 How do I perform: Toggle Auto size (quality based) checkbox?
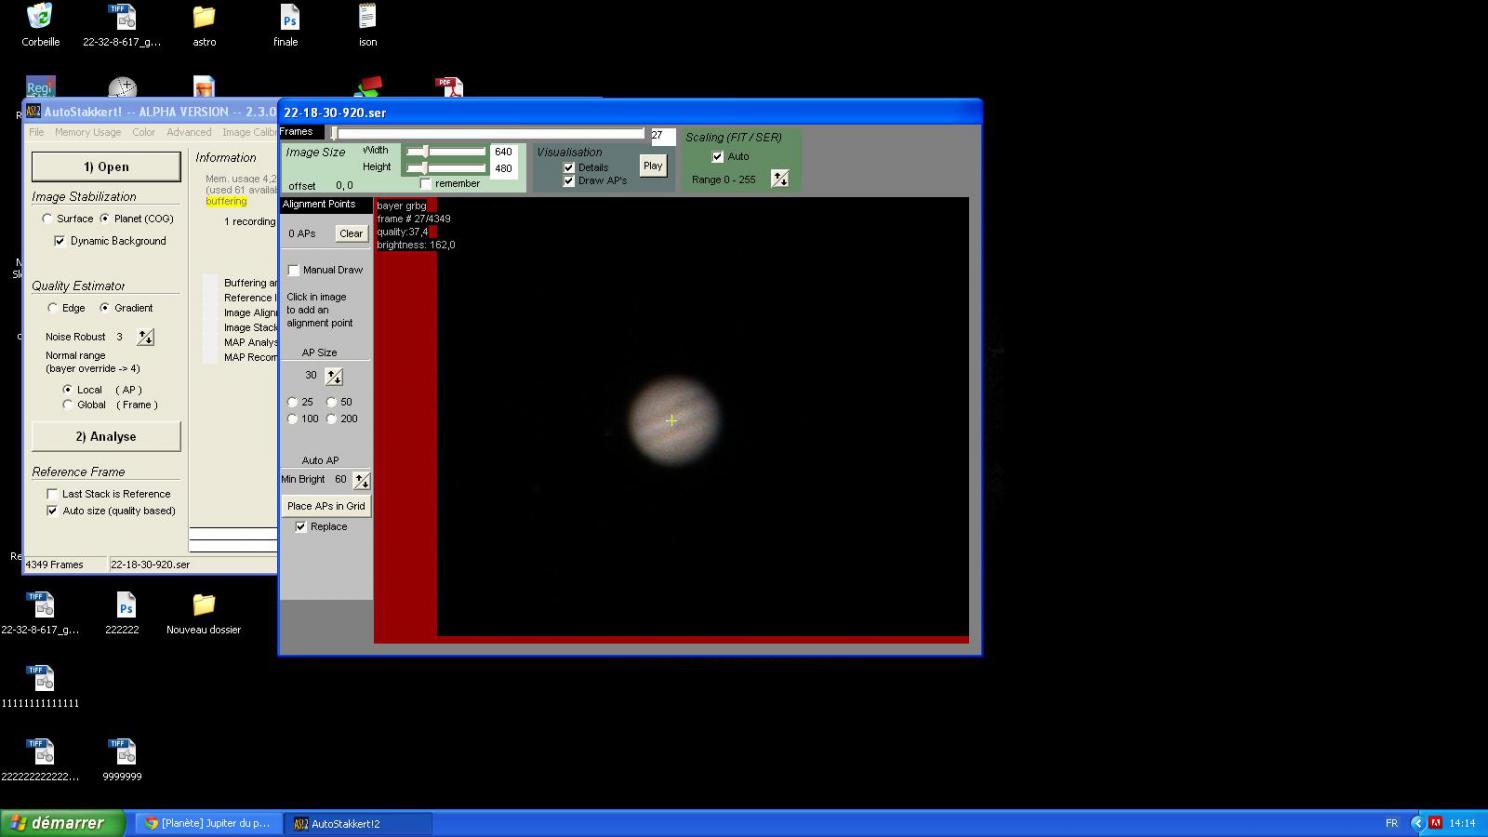(x=52, y=511)
